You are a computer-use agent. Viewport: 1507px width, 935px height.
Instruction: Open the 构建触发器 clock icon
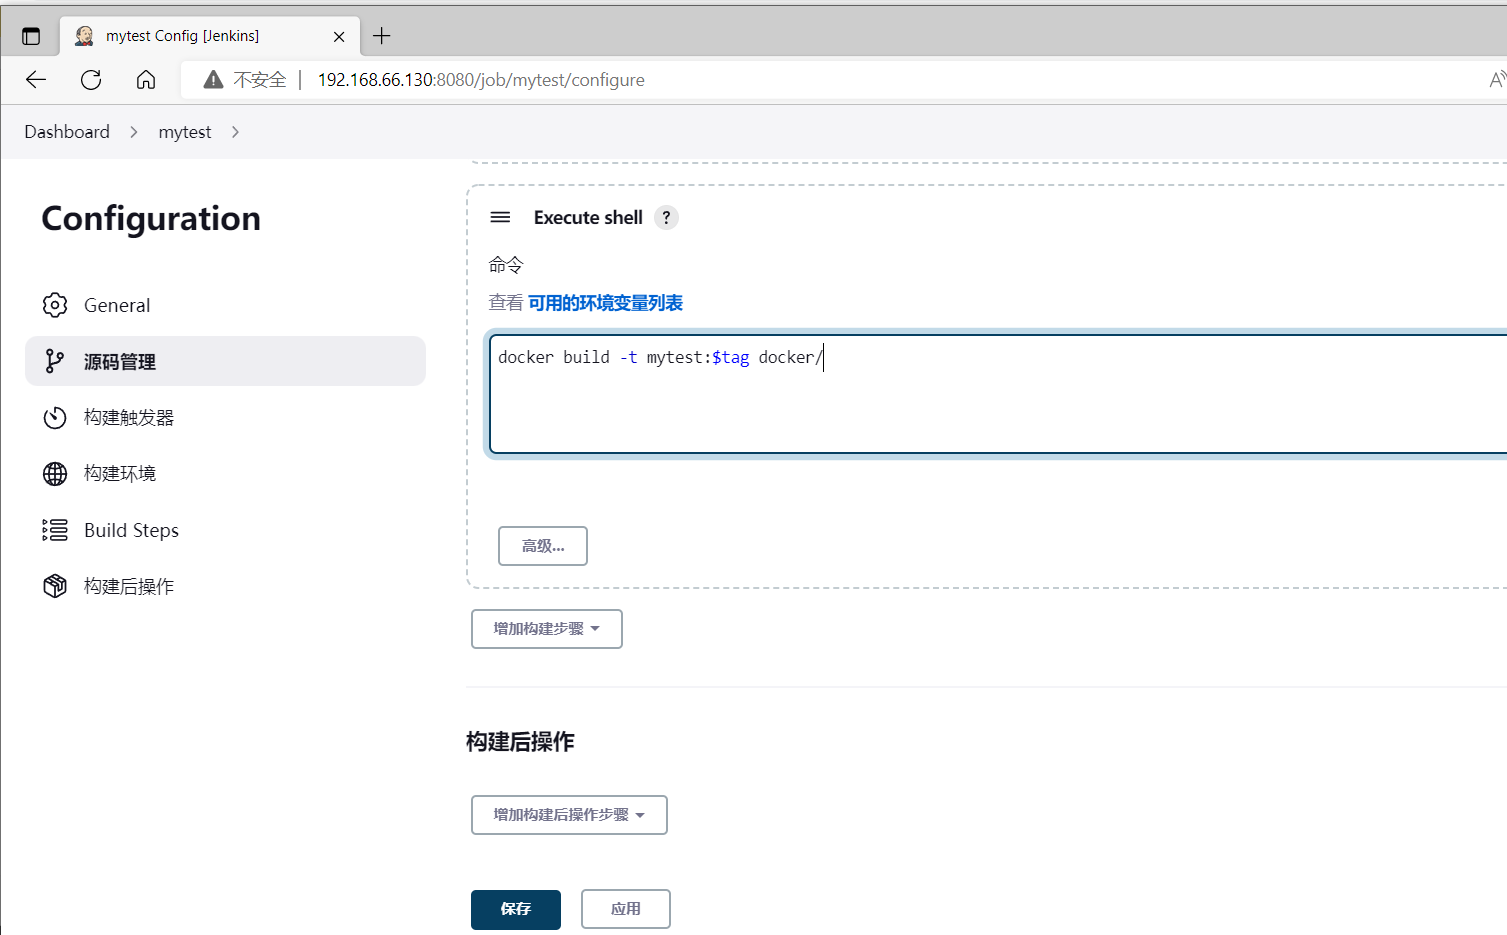click(x=55, y=417)
